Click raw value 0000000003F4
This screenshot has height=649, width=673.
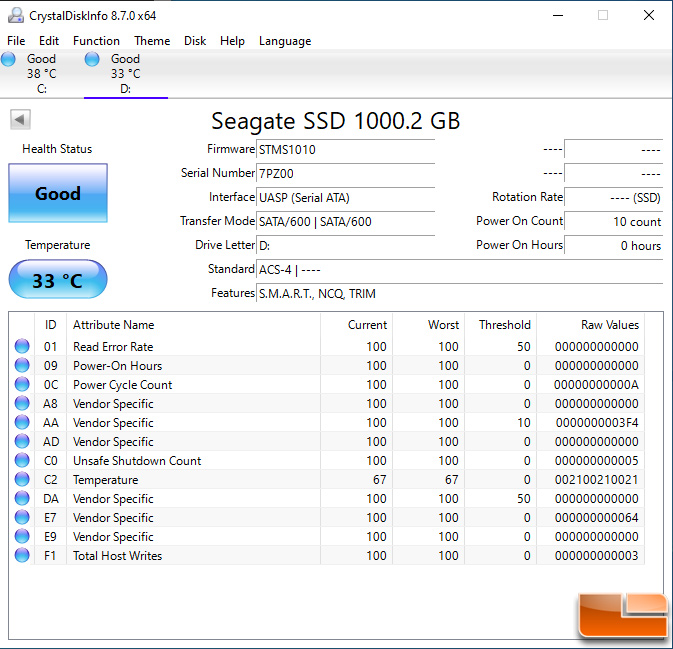coord(597,423)
